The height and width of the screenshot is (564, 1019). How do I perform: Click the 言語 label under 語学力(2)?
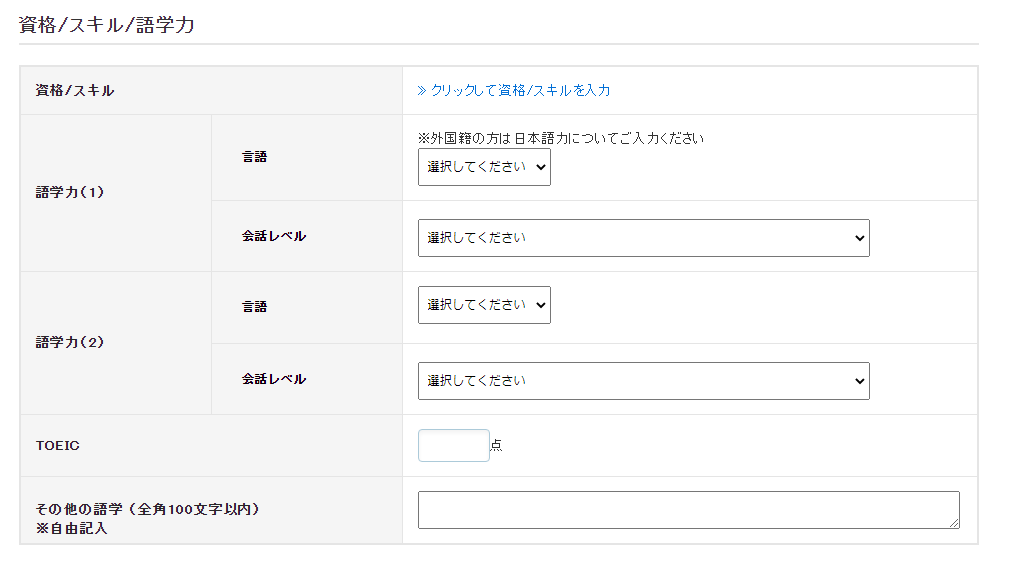(254, 307)
